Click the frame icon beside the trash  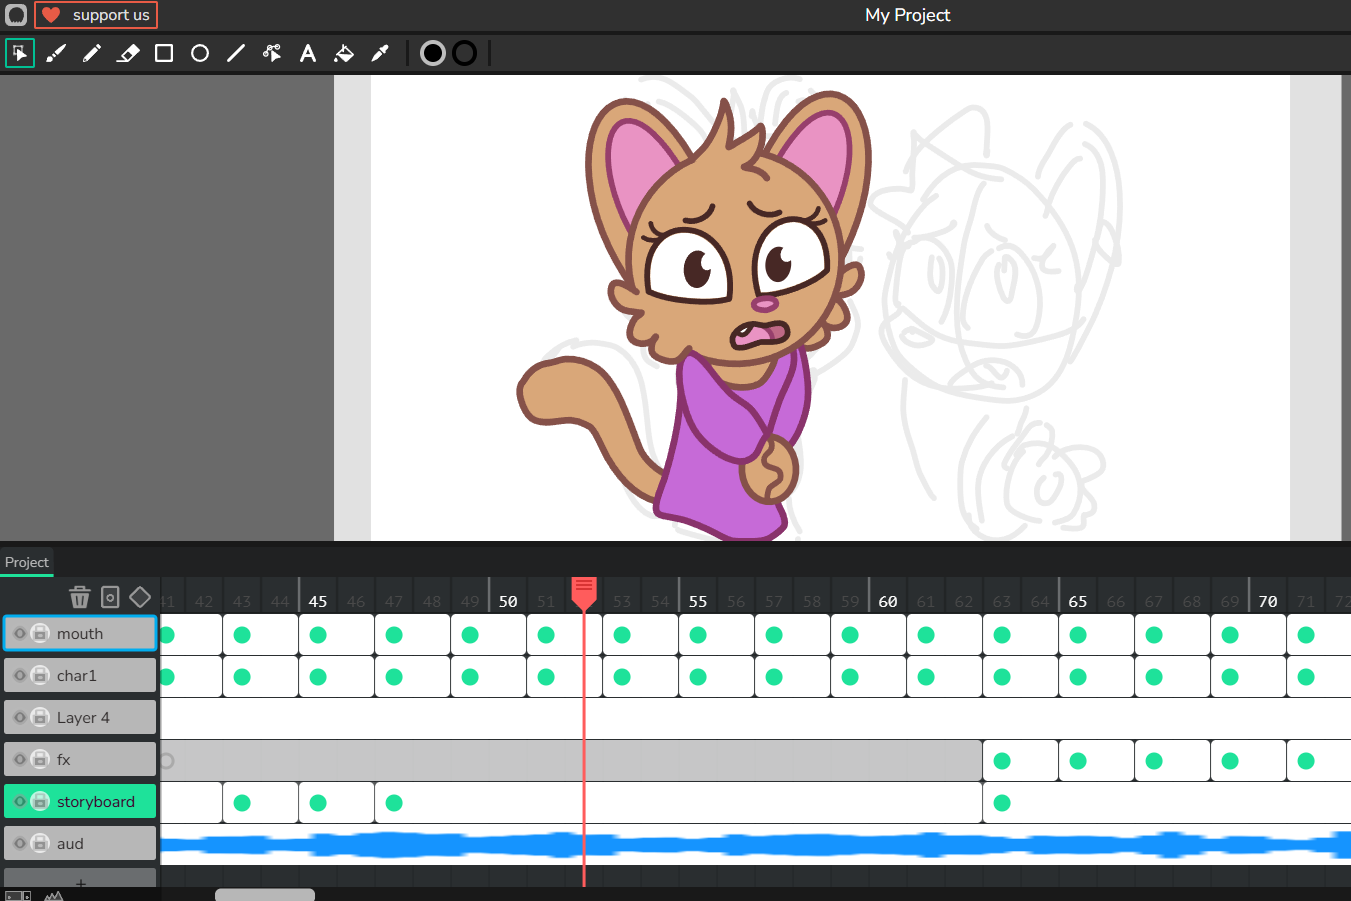click(110, 597)
